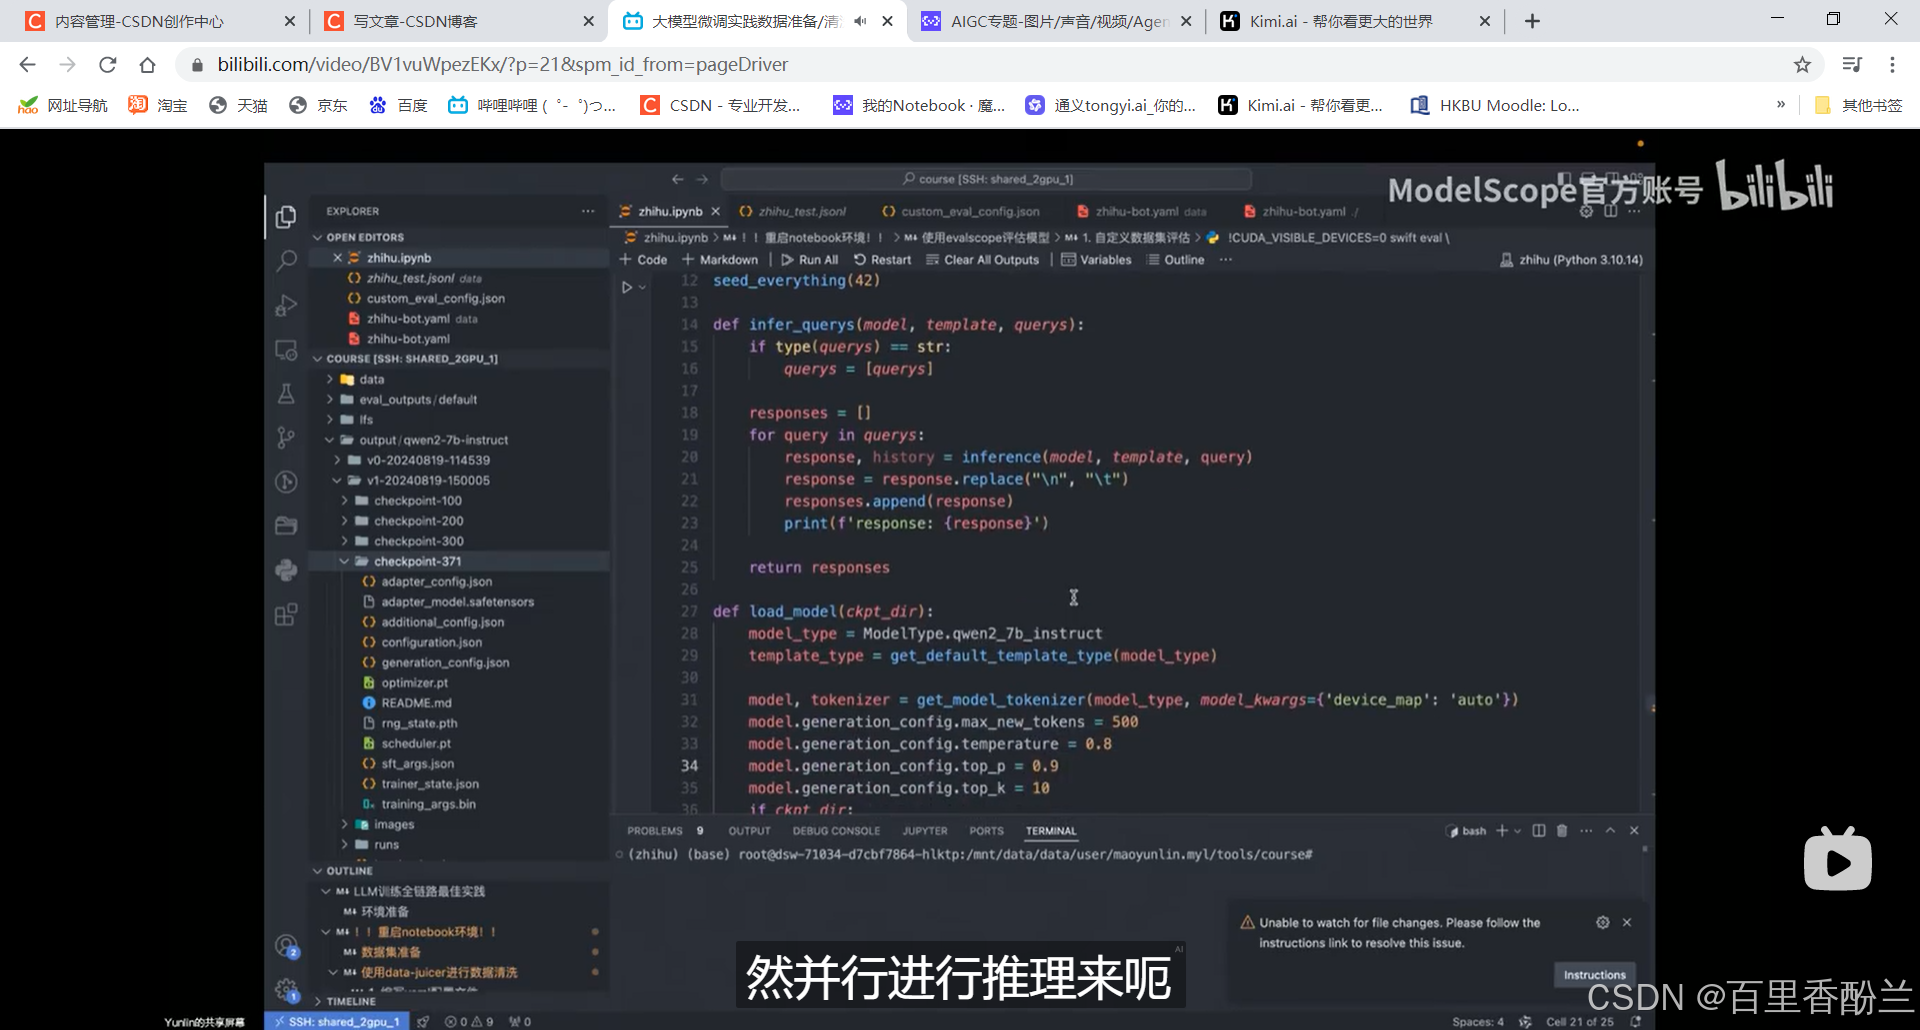This screenshot has width=1920, height=1030.
Task: Switch to the 写文章-CSDN博客 browser tab
Action: pos(458,21)
